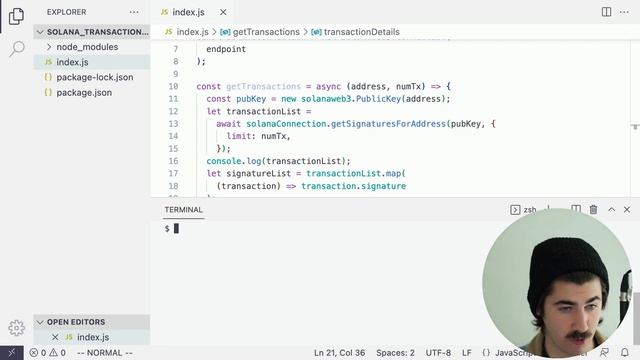
Task: Open editor more actions menu
Action: 624,12
